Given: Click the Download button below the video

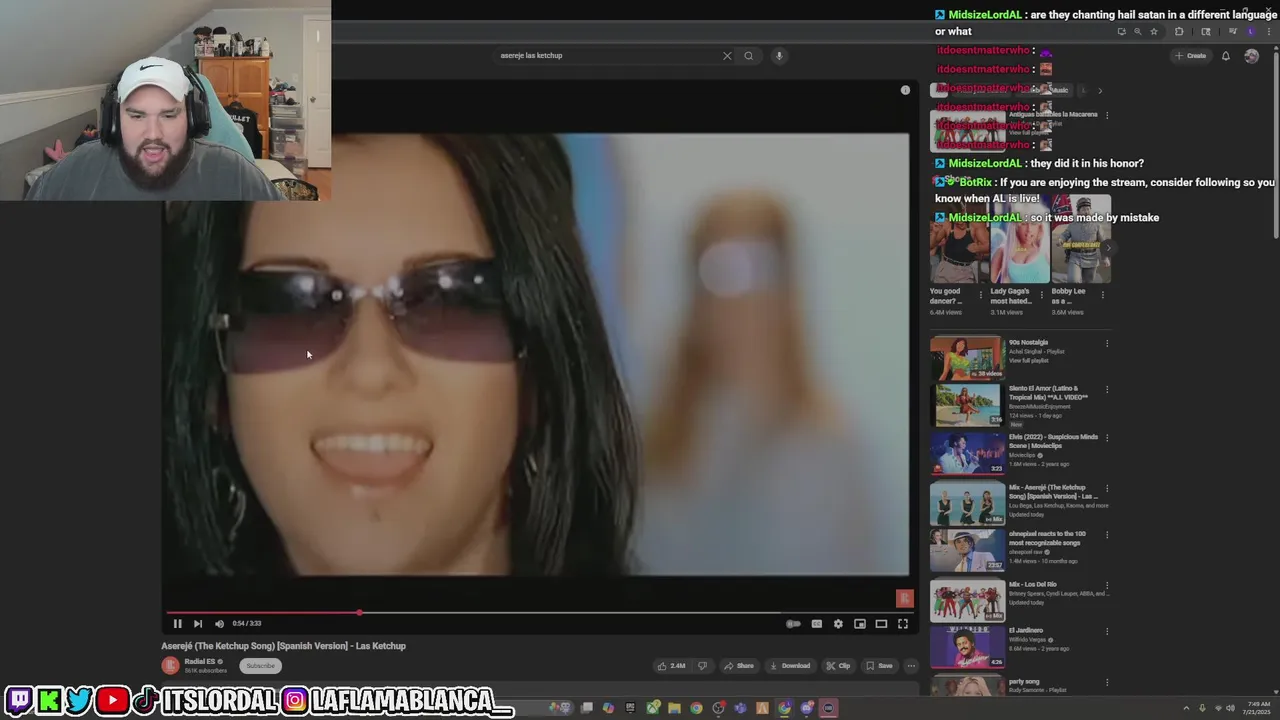Looking at the screenshot, I should click(790, 666).
